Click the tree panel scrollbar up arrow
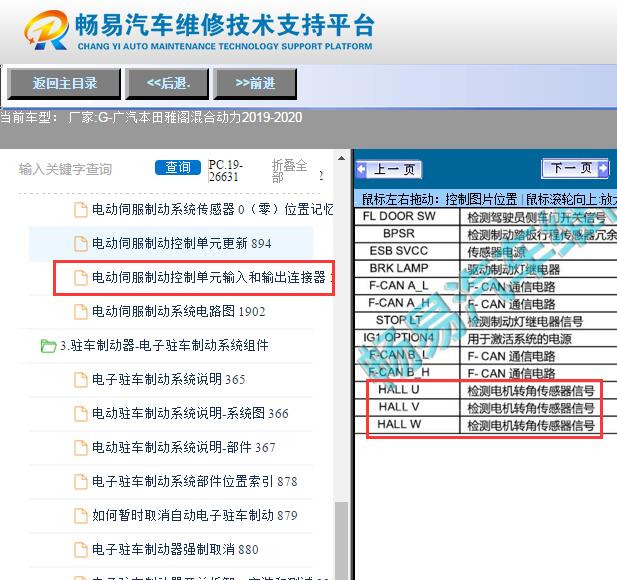The height and width of the screenshot is (580, 617). 341,158
